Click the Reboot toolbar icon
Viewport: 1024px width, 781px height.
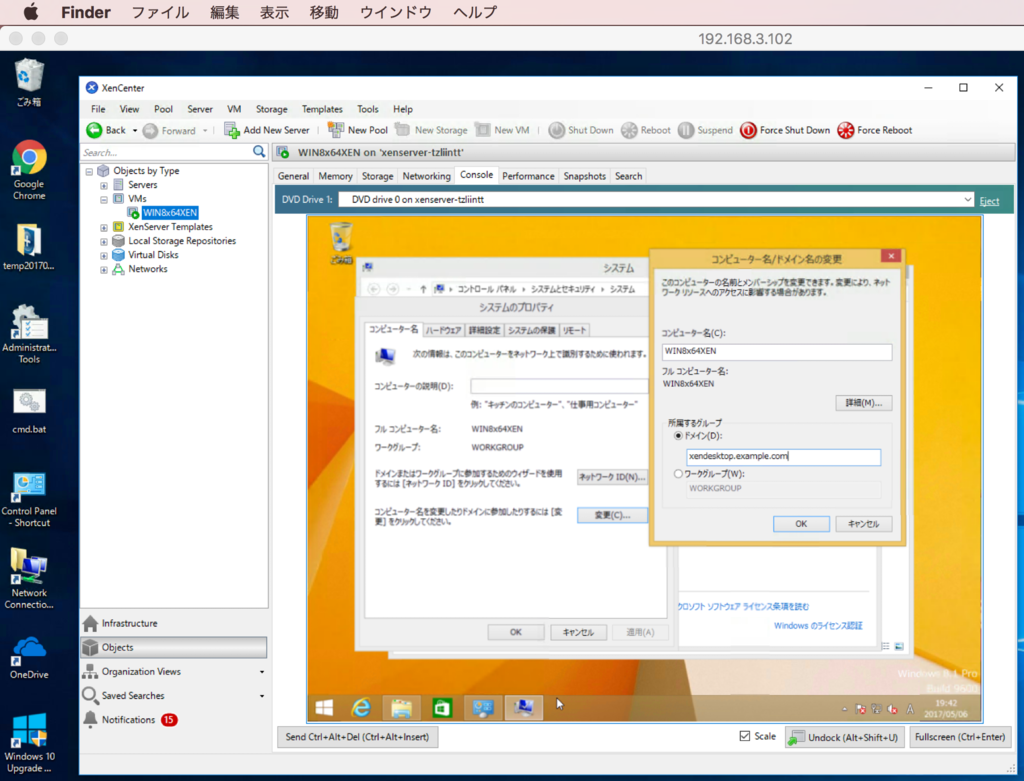point(629,130)
